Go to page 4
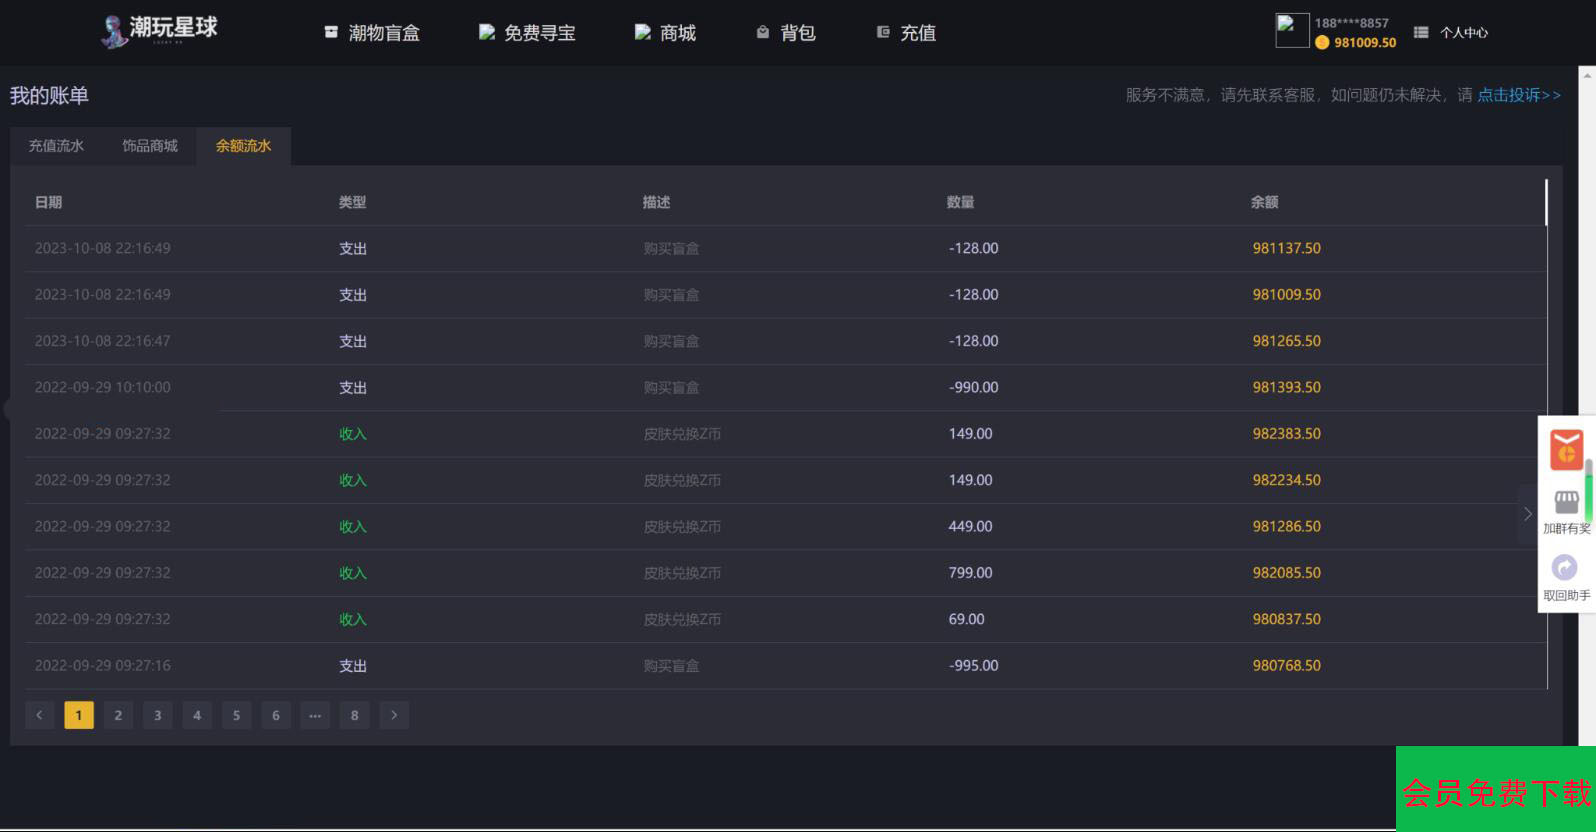 click(x=197, y=715)
